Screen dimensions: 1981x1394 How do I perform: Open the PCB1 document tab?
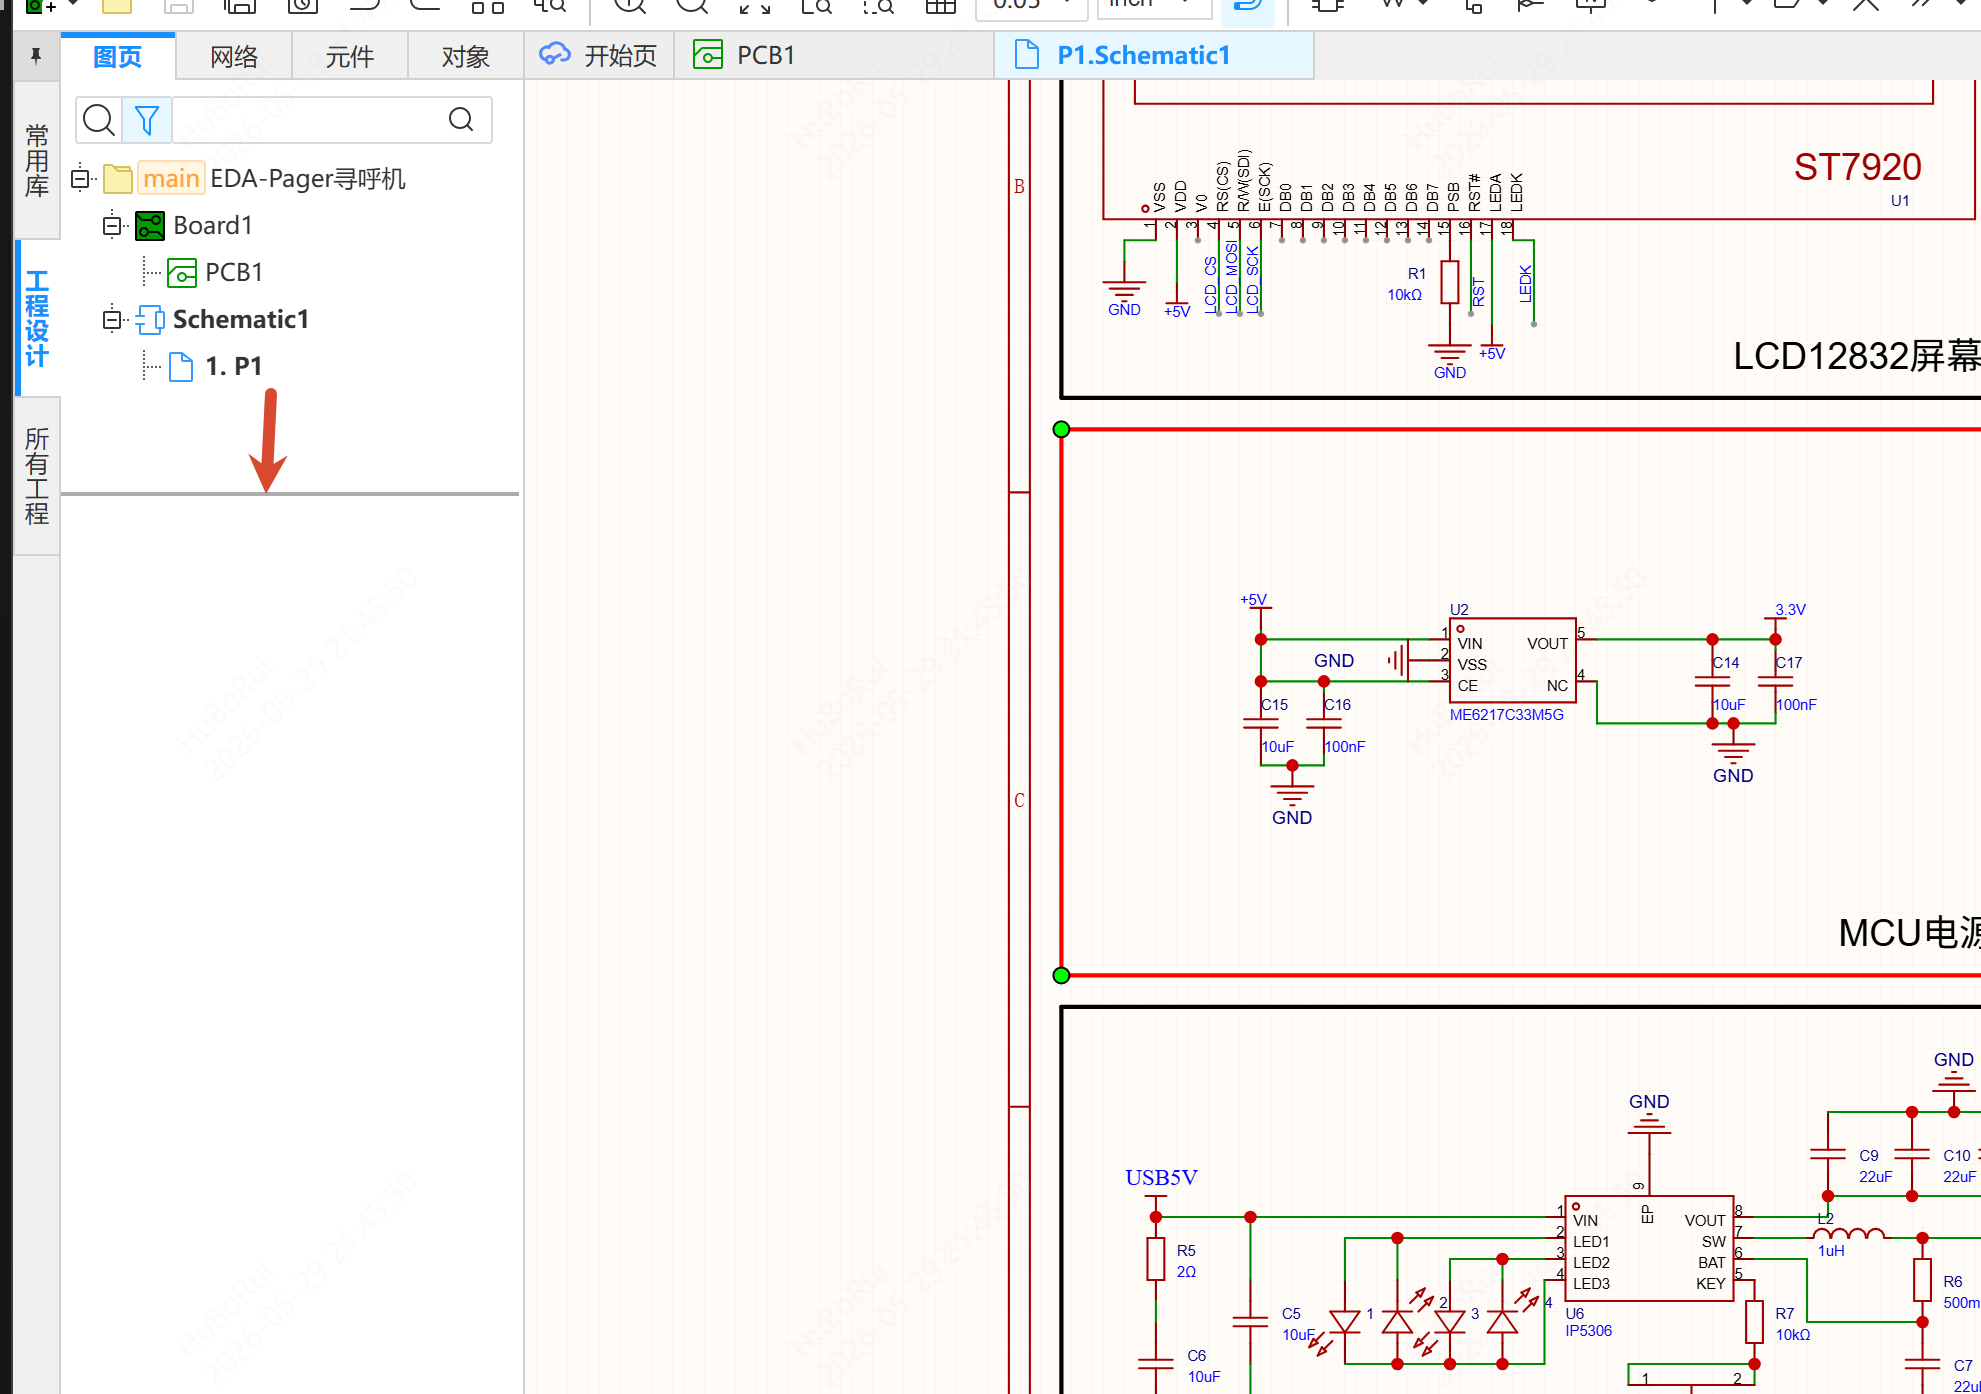744,55
